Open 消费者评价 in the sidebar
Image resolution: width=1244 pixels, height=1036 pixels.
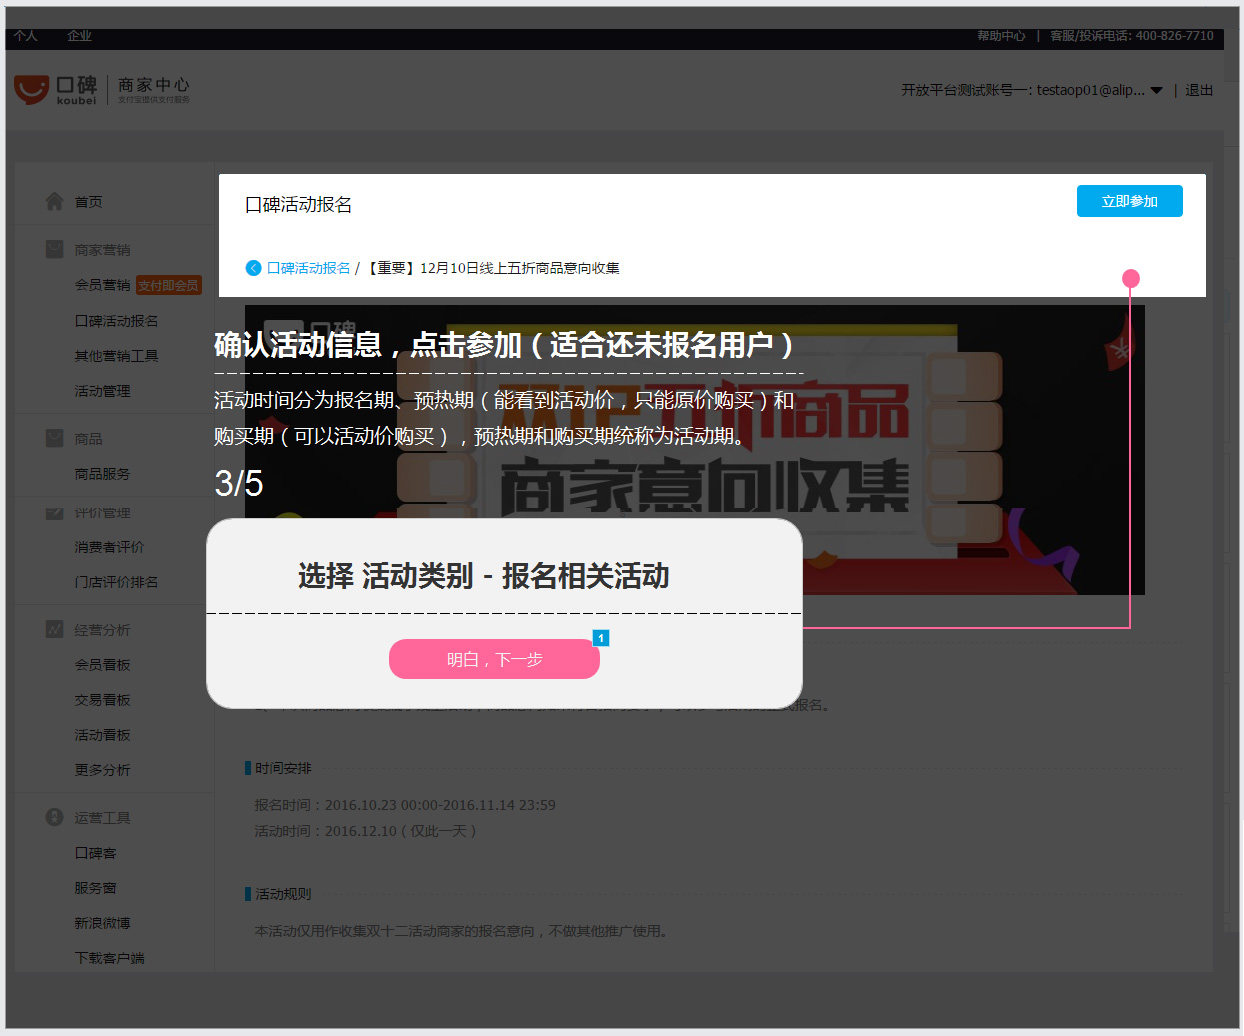pos(109,547)
